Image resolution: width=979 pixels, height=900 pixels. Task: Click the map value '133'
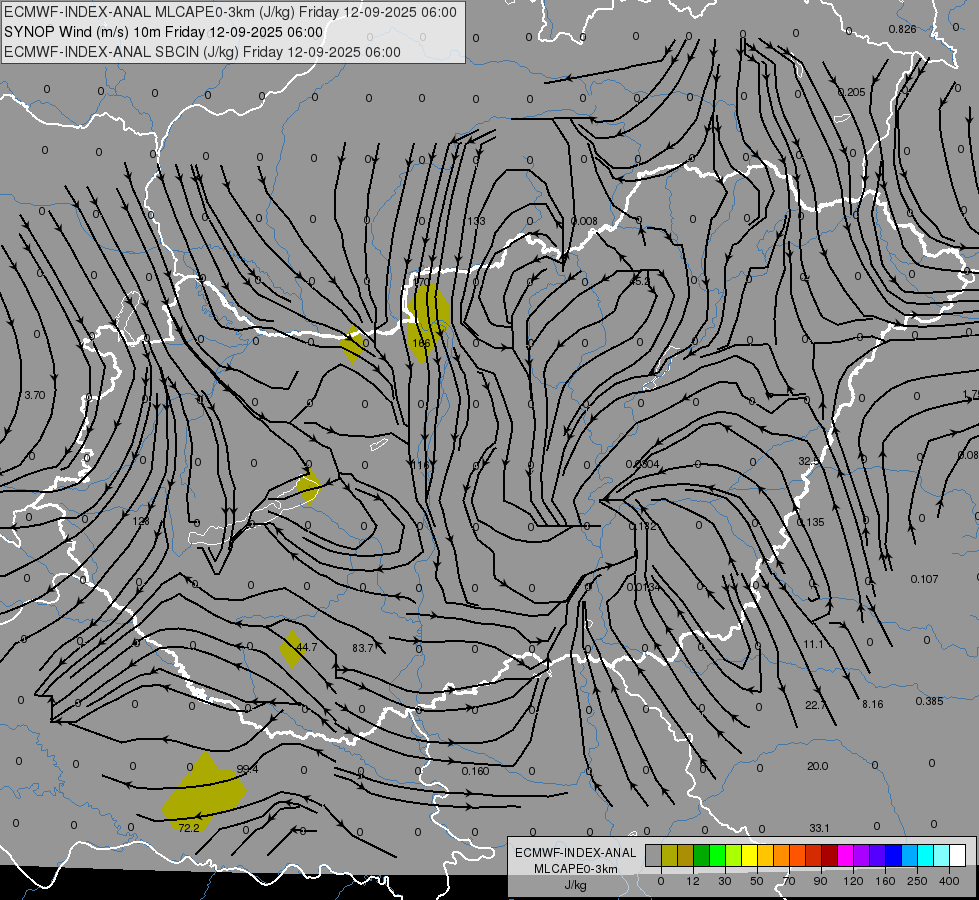coord(476,221)
